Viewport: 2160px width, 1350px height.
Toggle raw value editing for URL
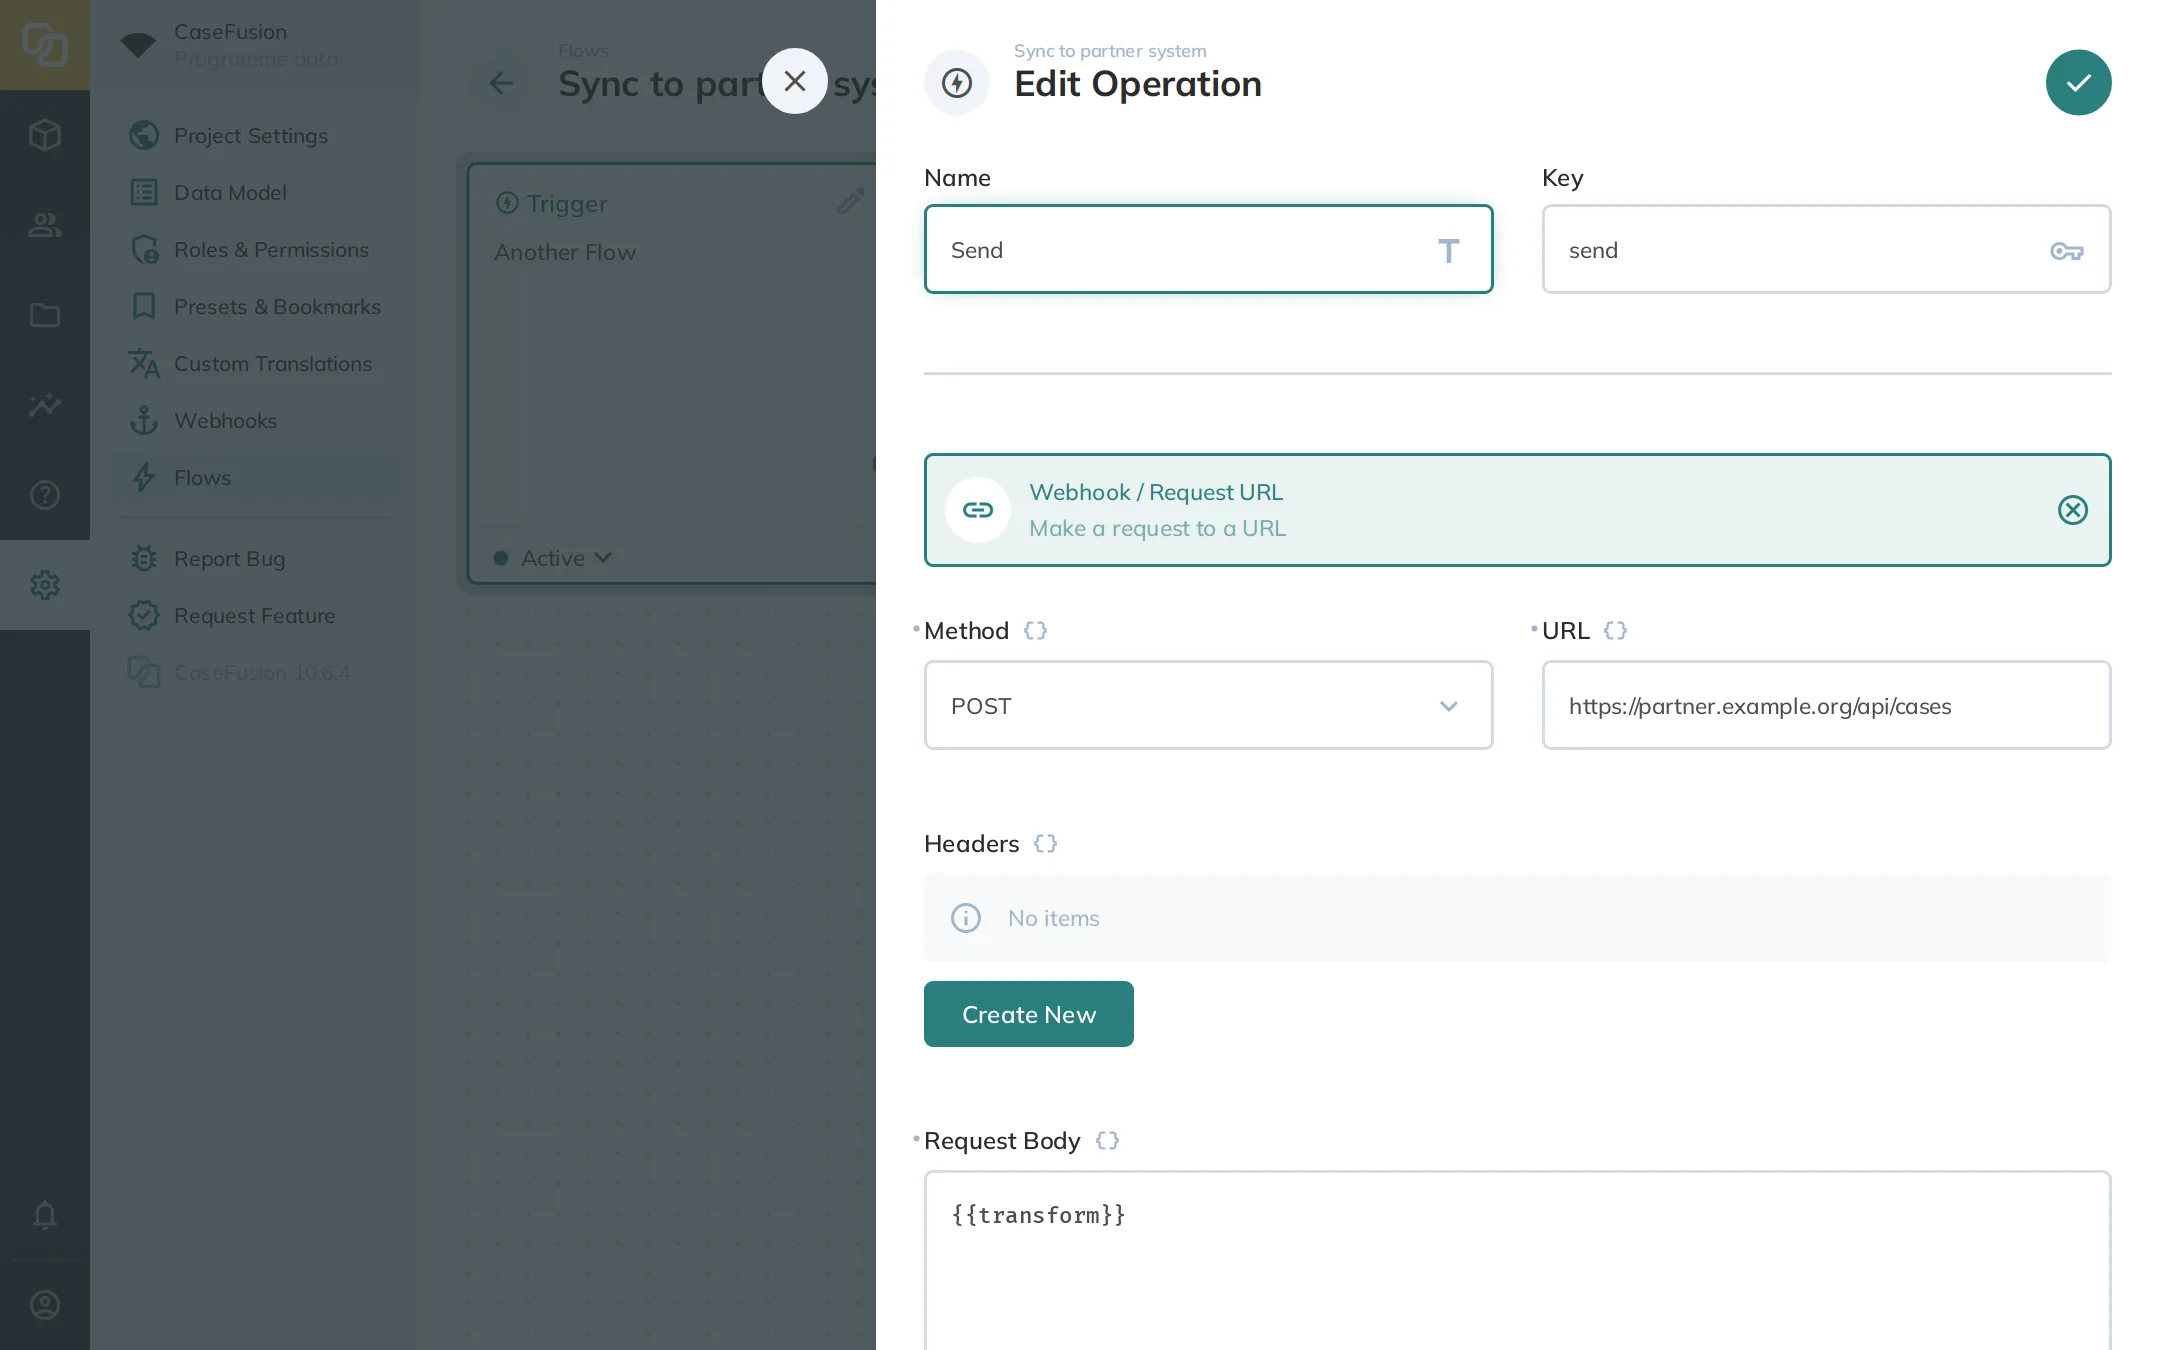1615,630
